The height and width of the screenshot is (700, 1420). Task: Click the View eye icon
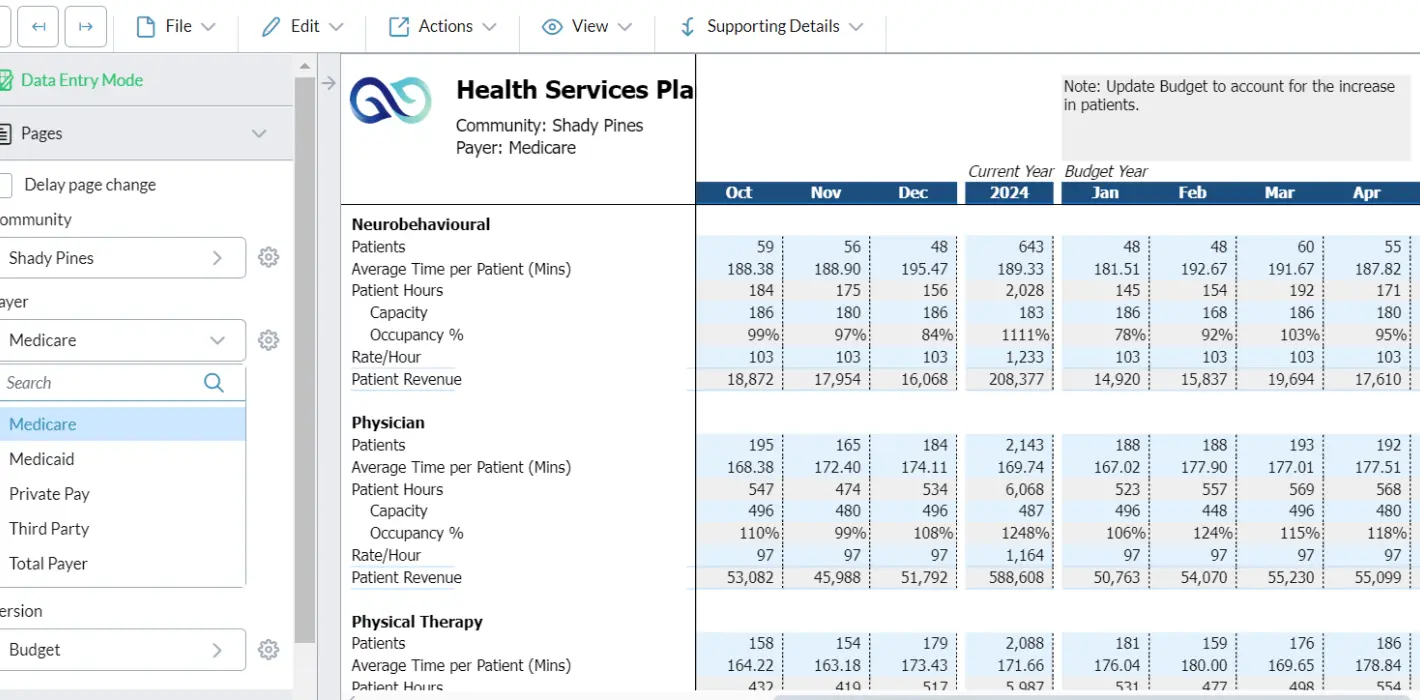click(x=552, y=27)
